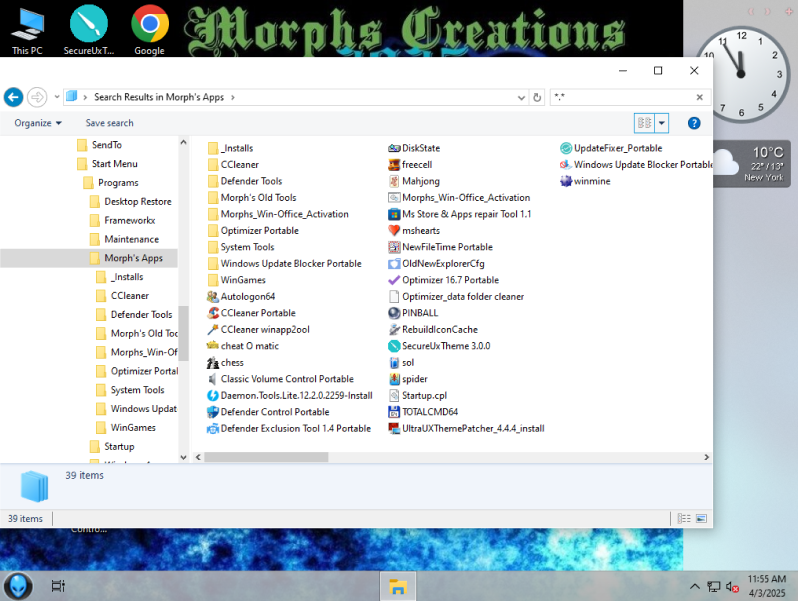The height and width of the screenshot is (601, 798).
Task: Select the spider game icon
Action: [394, 379]
